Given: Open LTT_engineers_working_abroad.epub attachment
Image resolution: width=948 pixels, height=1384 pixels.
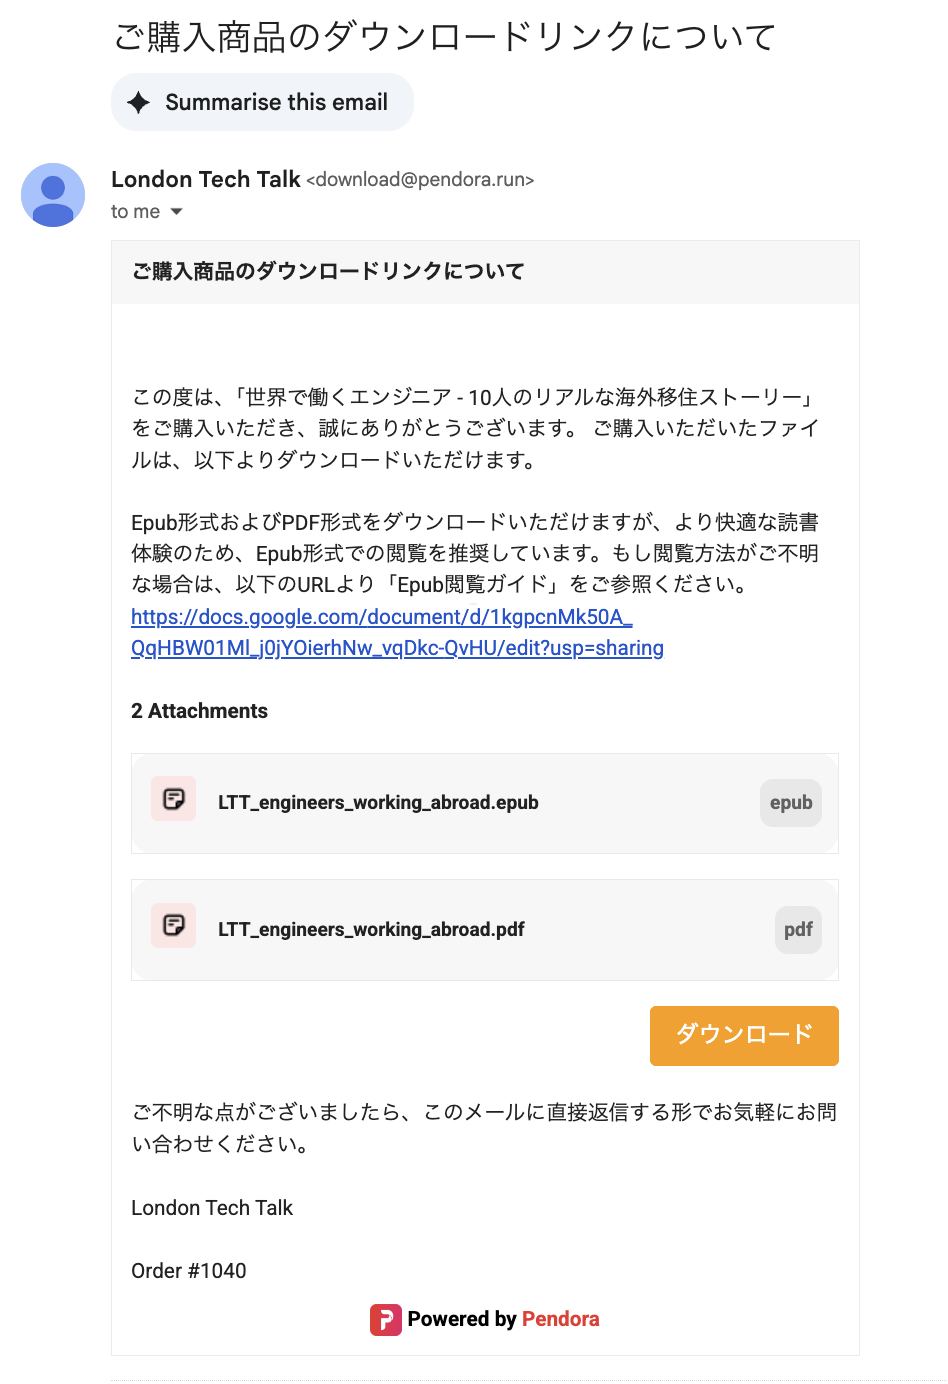Looking at the screenshot, I should (378, 803).
